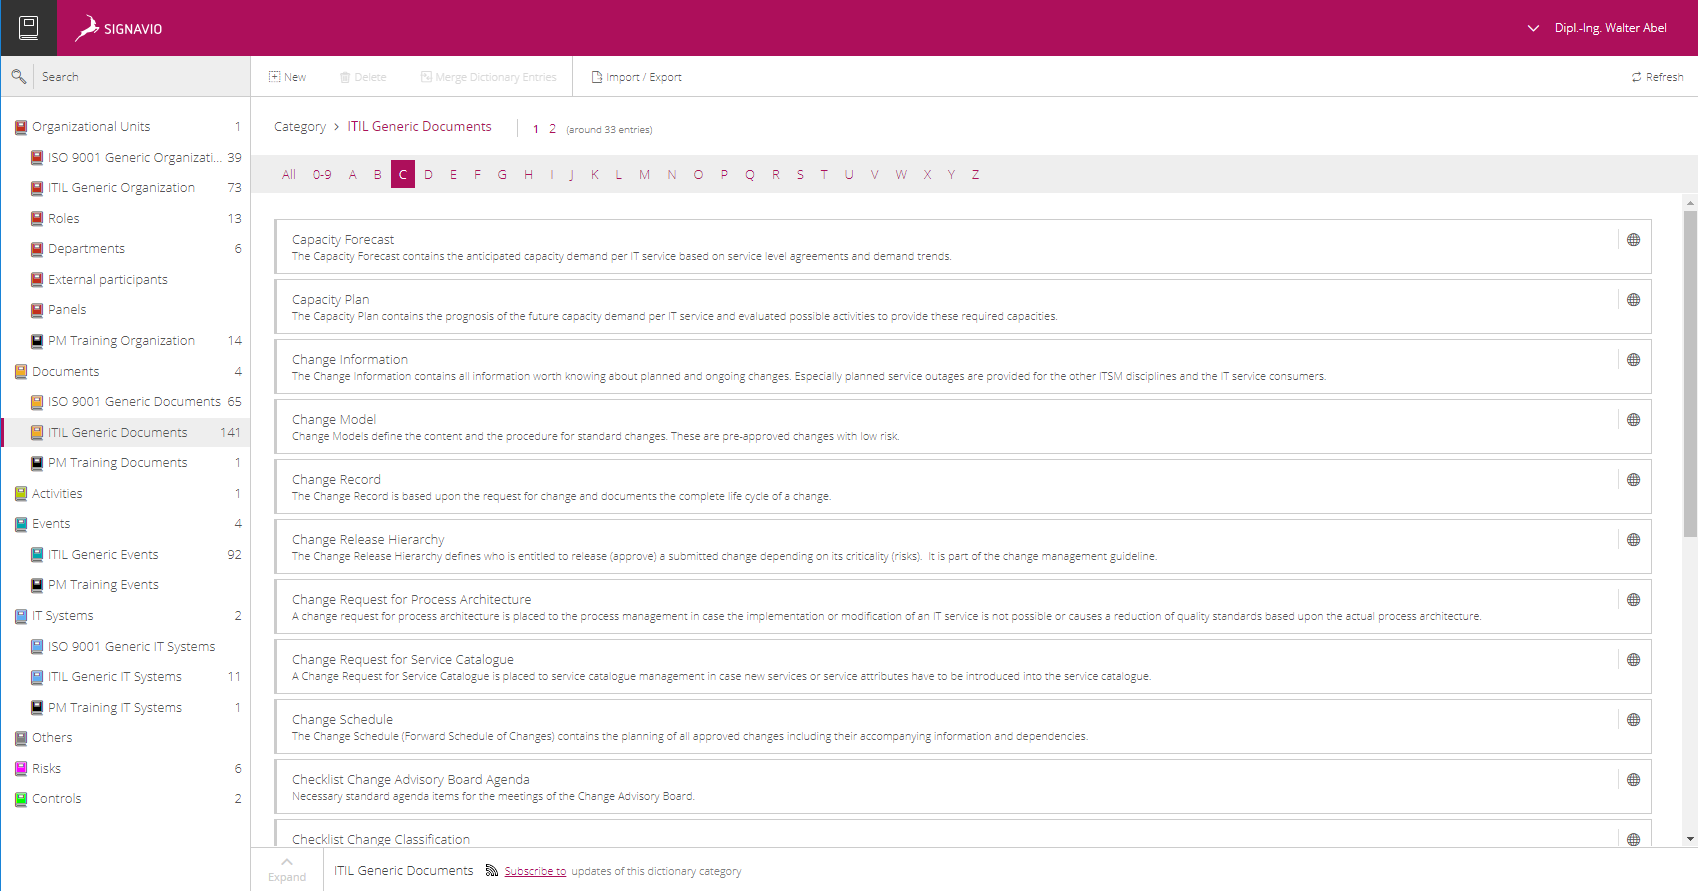Click the Category breadcrumb link
1698x891 pixels.
300,127
